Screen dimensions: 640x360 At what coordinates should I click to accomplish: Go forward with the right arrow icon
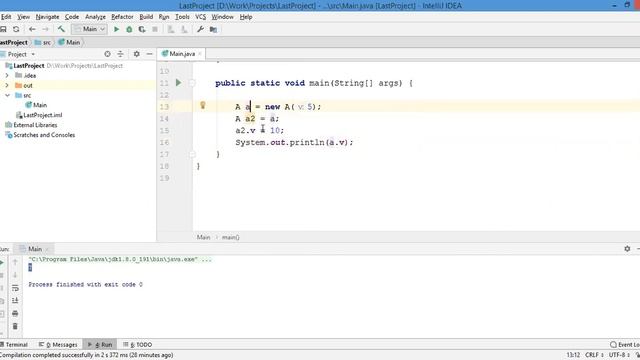click(x=45, y=29)
